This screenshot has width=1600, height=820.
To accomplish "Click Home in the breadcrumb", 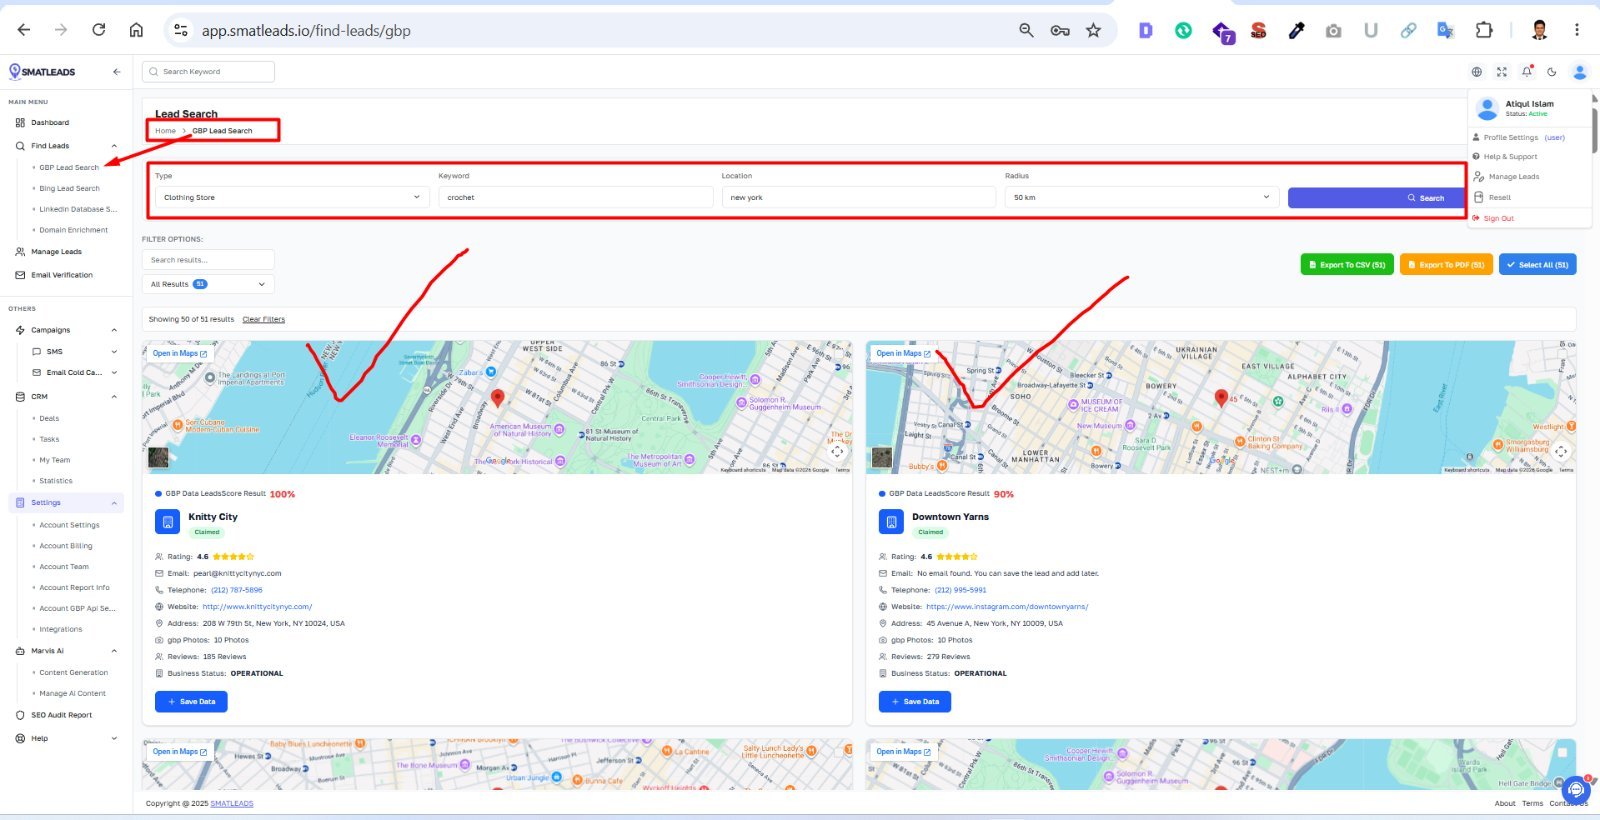I will (x=165, y=131).
